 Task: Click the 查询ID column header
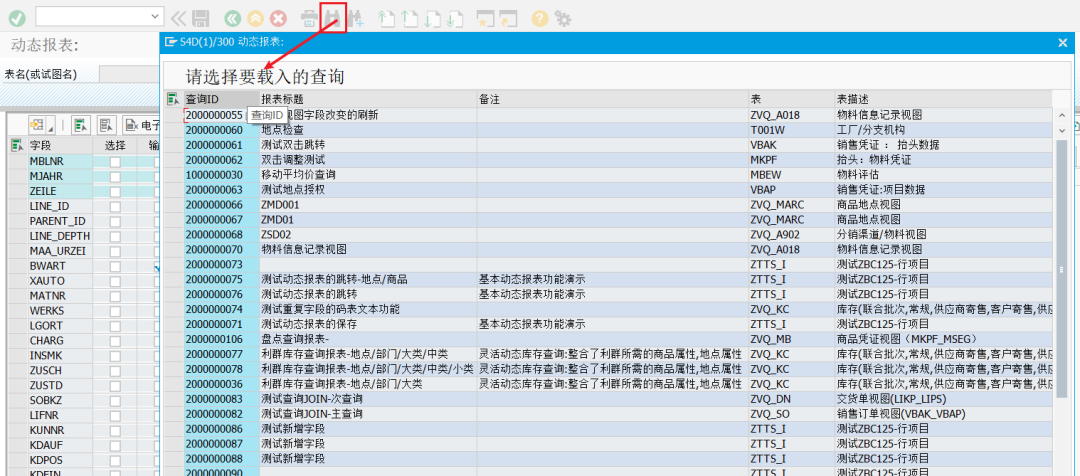pos(221,99)
